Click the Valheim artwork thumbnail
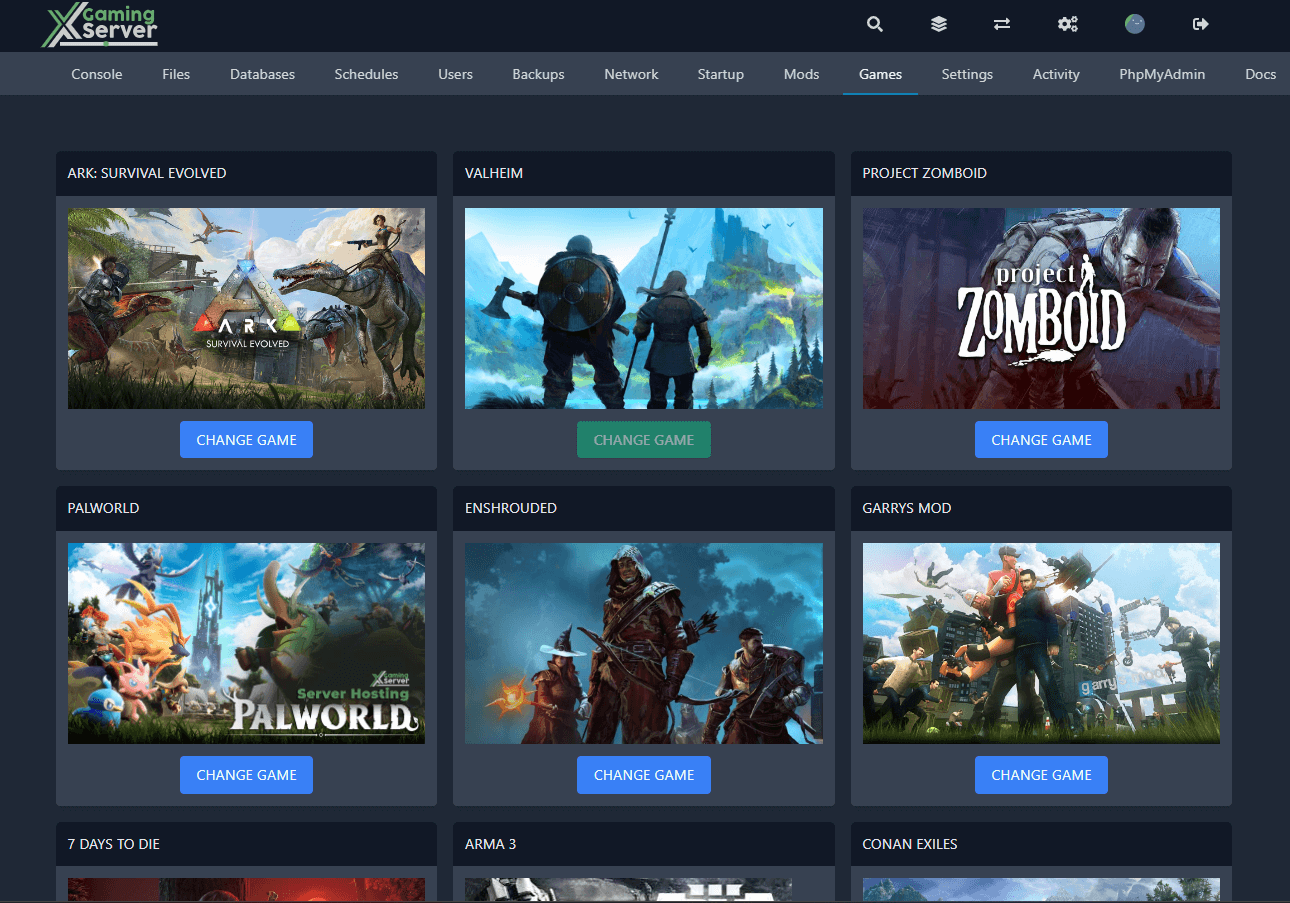The image size is (1290, 903). (x=644, y=308)
